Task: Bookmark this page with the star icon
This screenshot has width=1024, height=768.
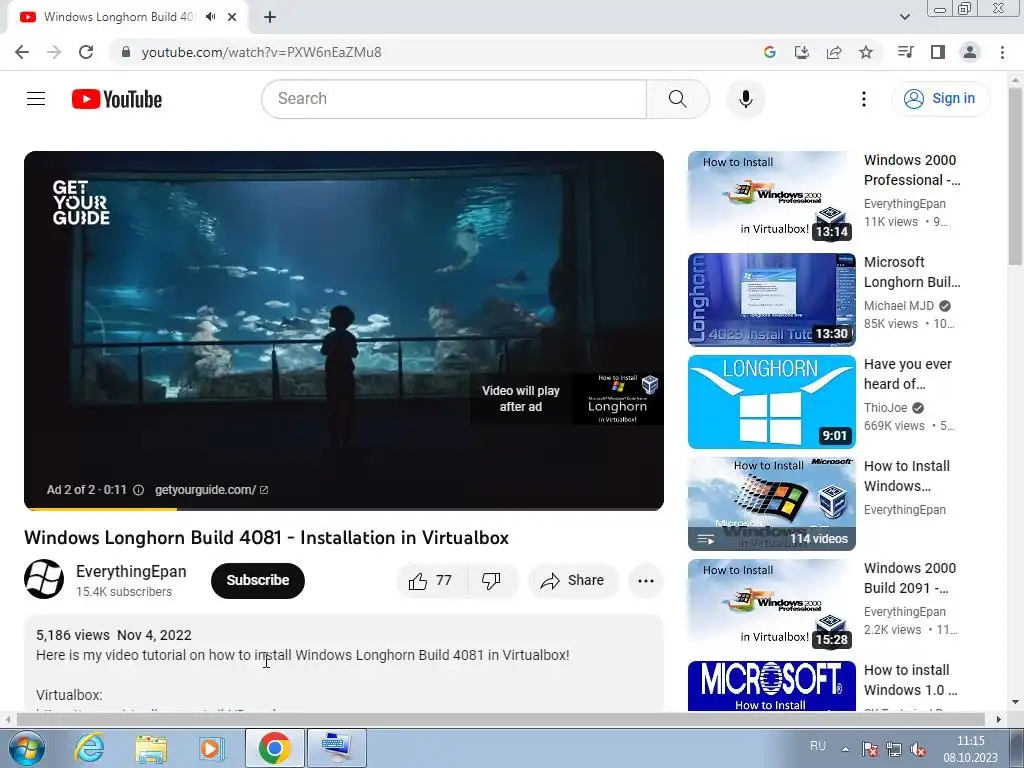Action: (x=866, y=52)
